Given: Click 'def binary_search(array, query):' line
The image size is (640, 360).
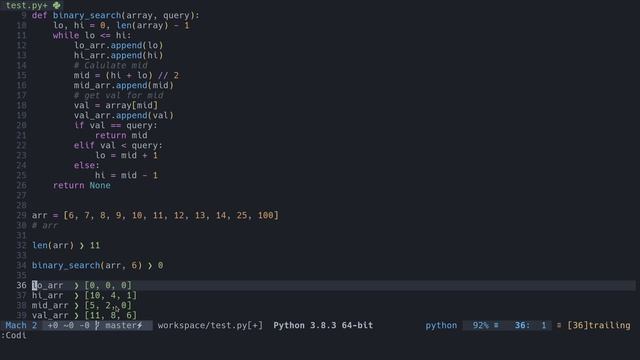Looking at the screenshot, I should tap(116, 16).
